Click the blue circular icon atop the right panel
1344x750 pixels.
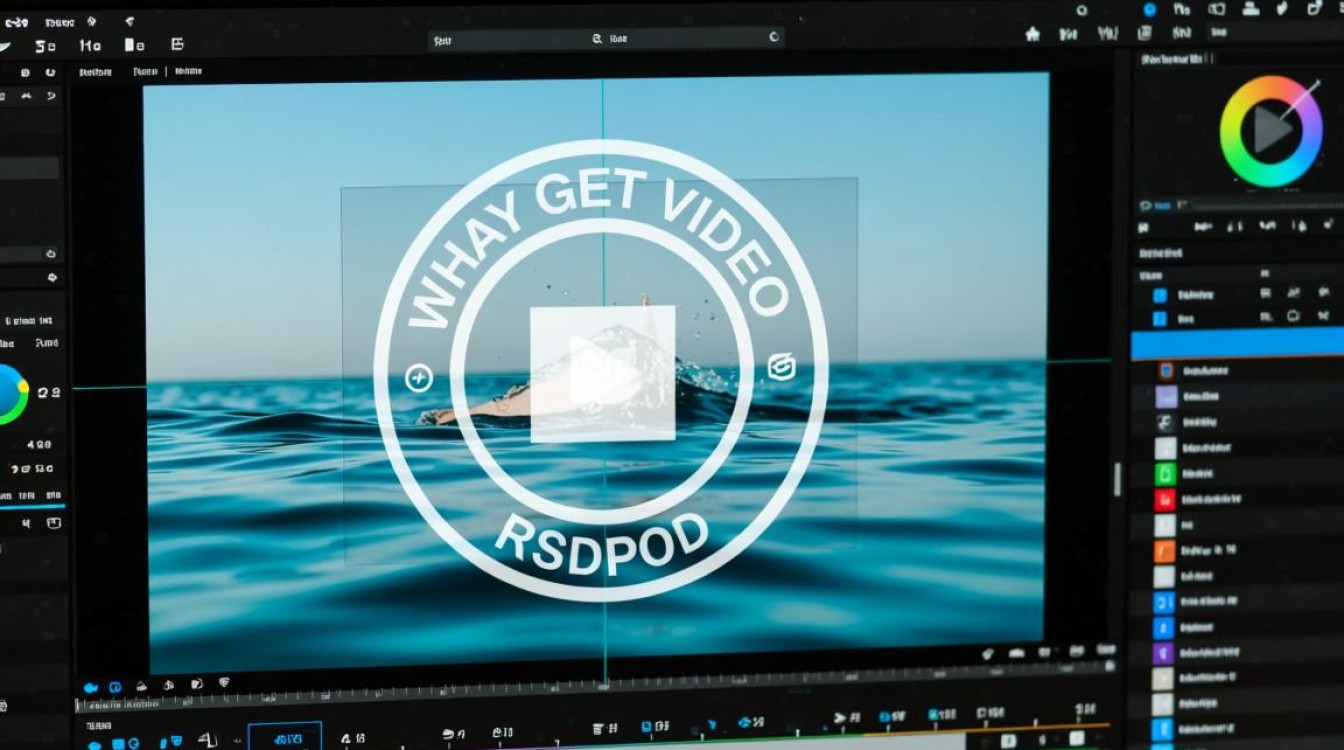pos(1149,9)
